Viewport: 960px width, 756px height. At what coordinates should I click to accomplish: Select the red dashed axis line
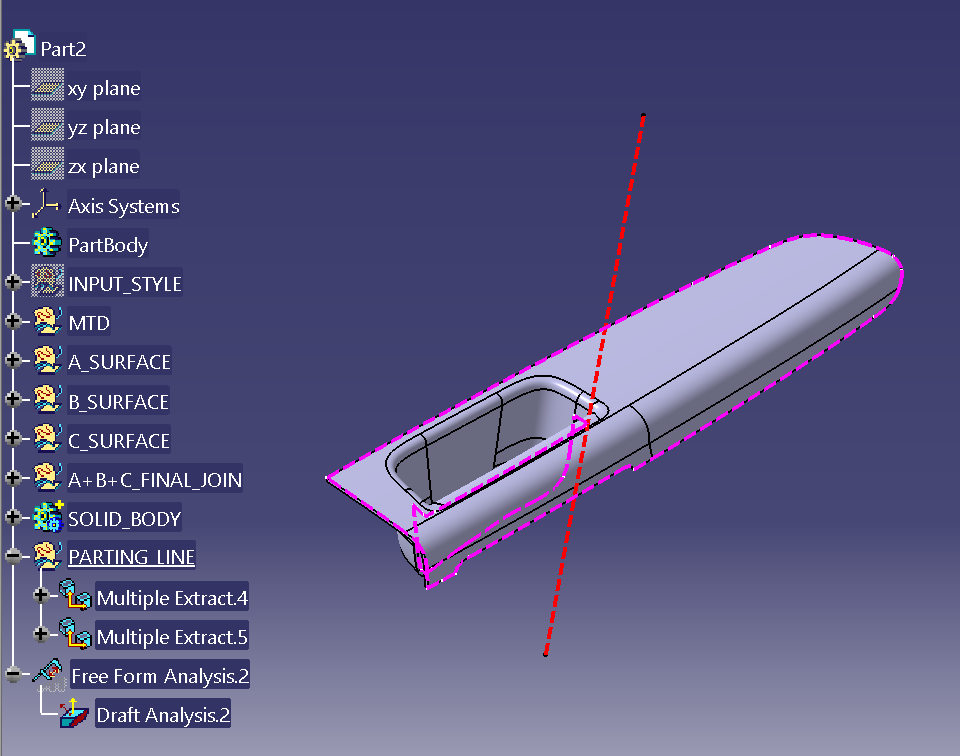[624, 226]
